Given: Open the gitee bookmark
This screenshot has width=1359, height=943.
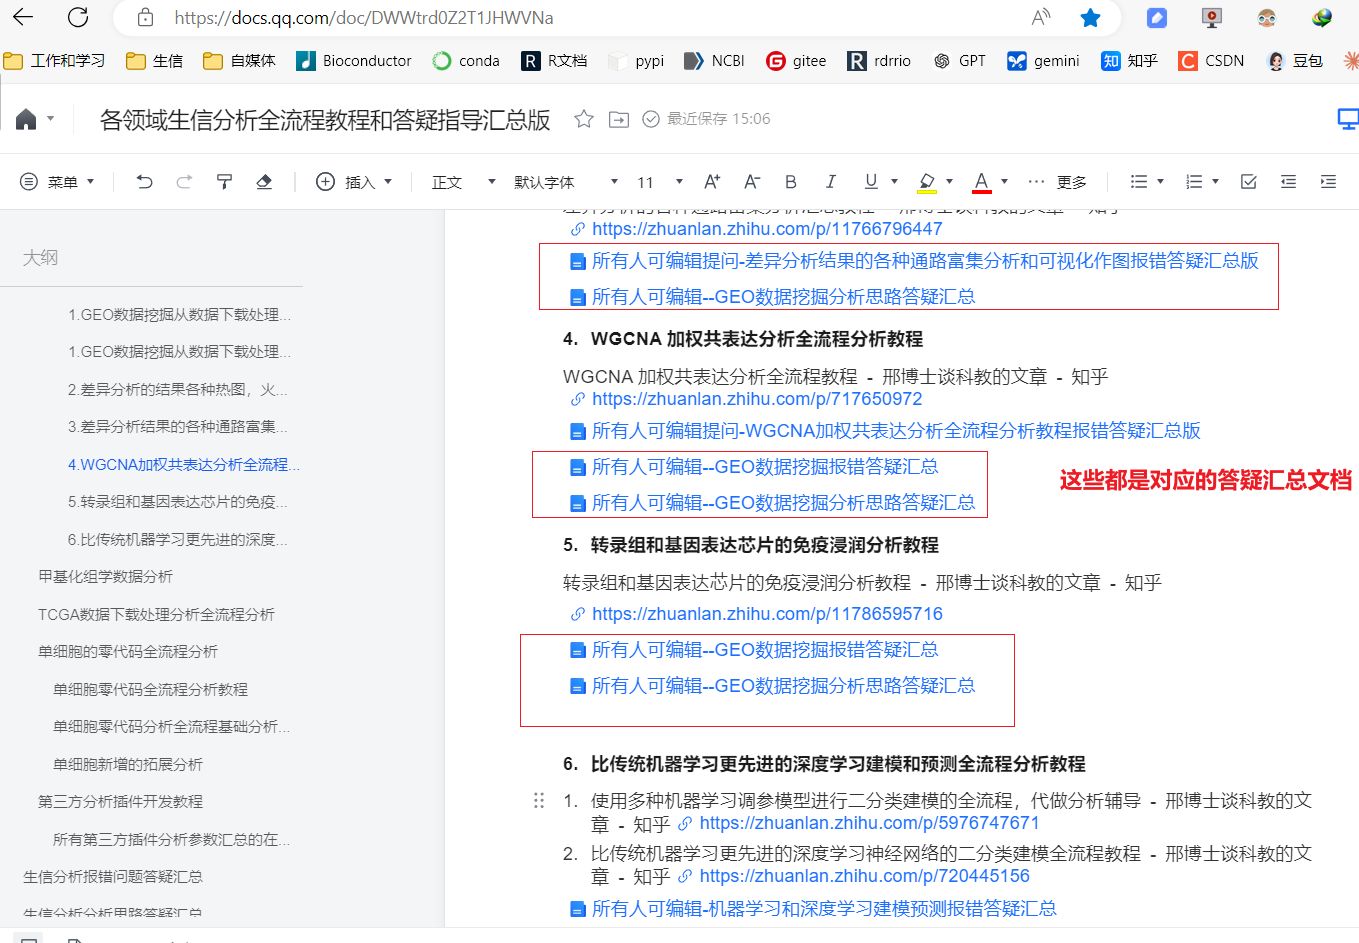Looking at the screenshot, I should tap(796, 60).
